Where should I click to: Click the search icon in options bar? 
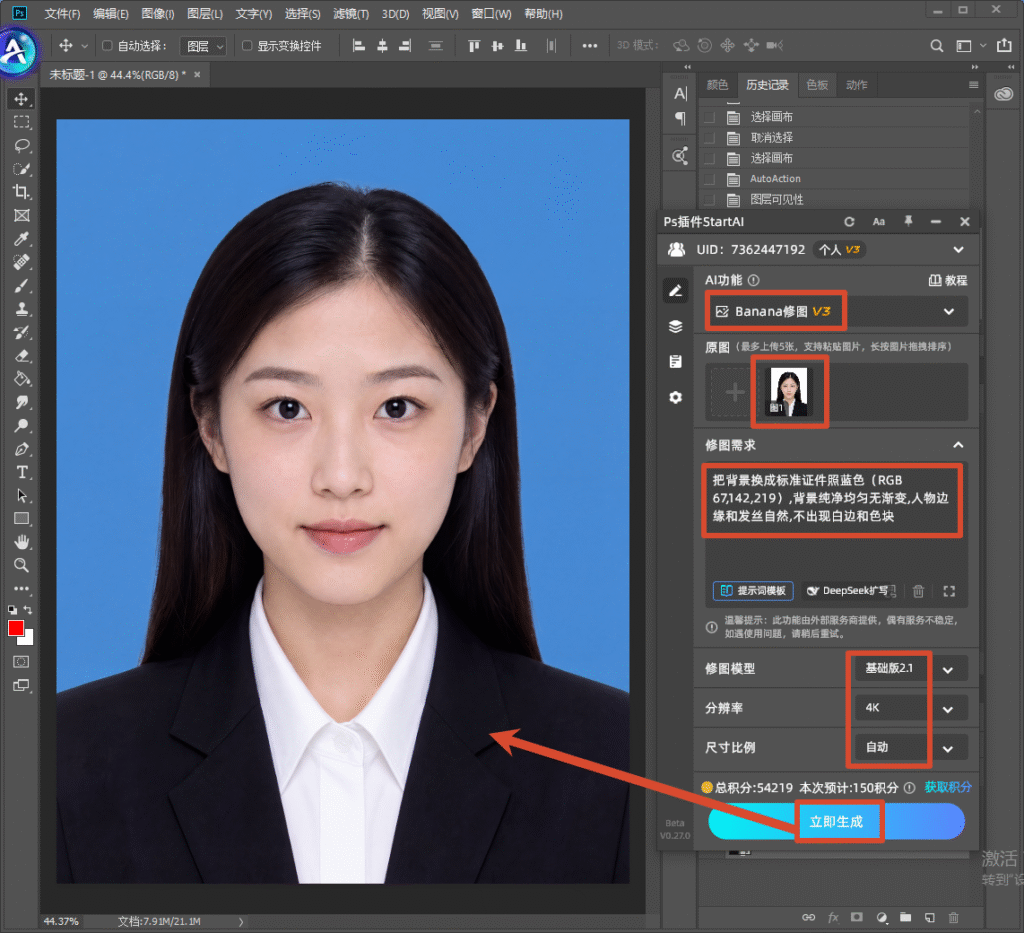(936, 46)
